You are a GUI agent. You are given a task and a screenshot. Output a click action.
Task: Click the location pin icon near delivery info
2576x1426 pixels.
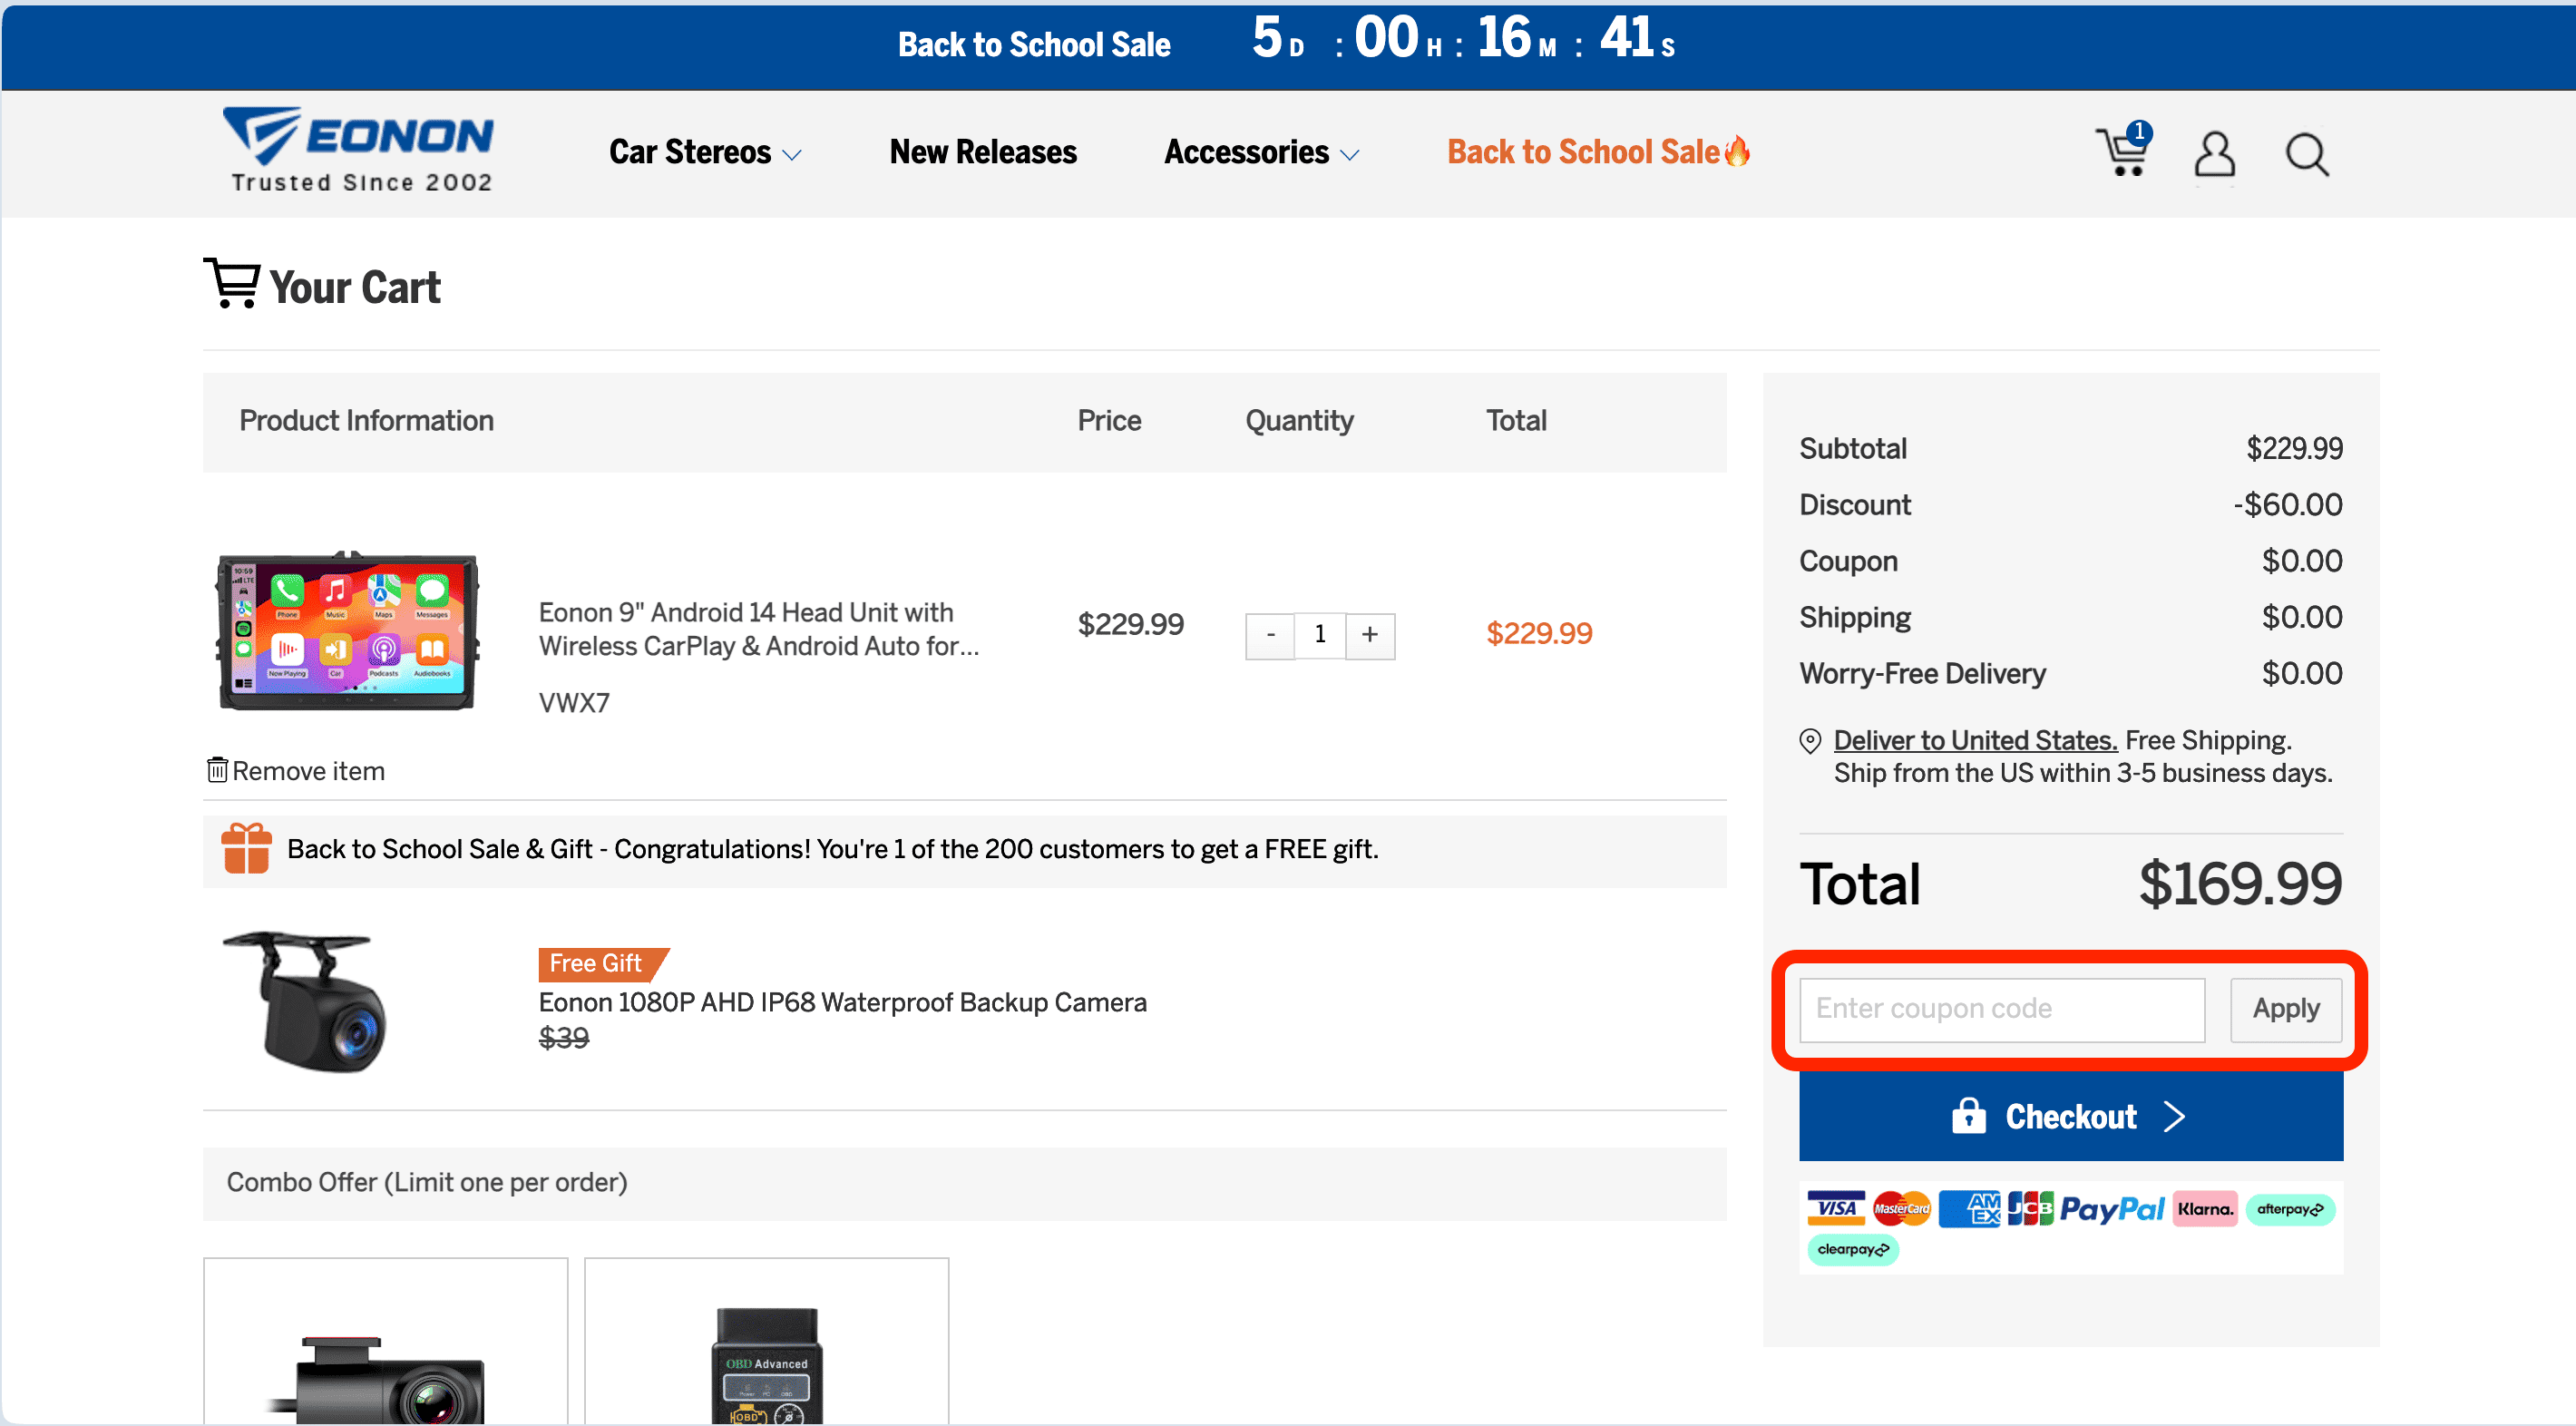point(1810,741)
